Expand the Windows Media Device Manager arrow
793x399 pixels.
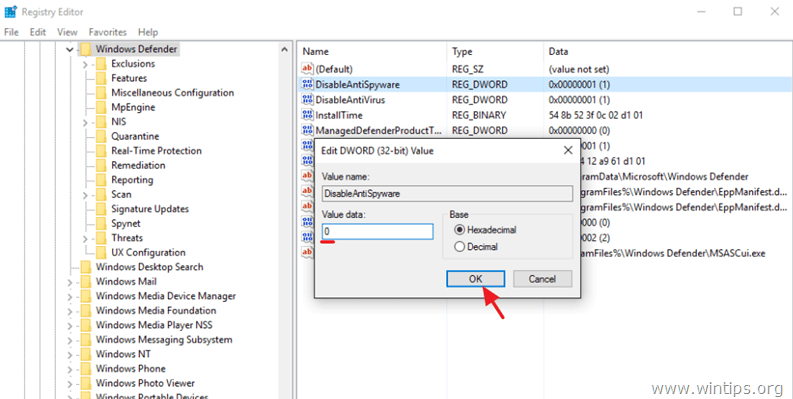point(70,297)
